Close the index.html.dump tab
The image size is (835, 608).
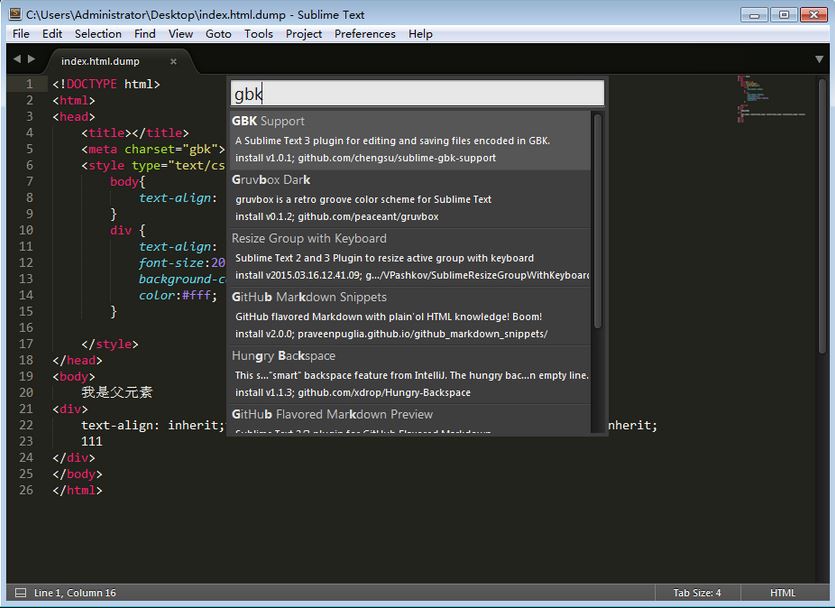[x=173, y=61]
